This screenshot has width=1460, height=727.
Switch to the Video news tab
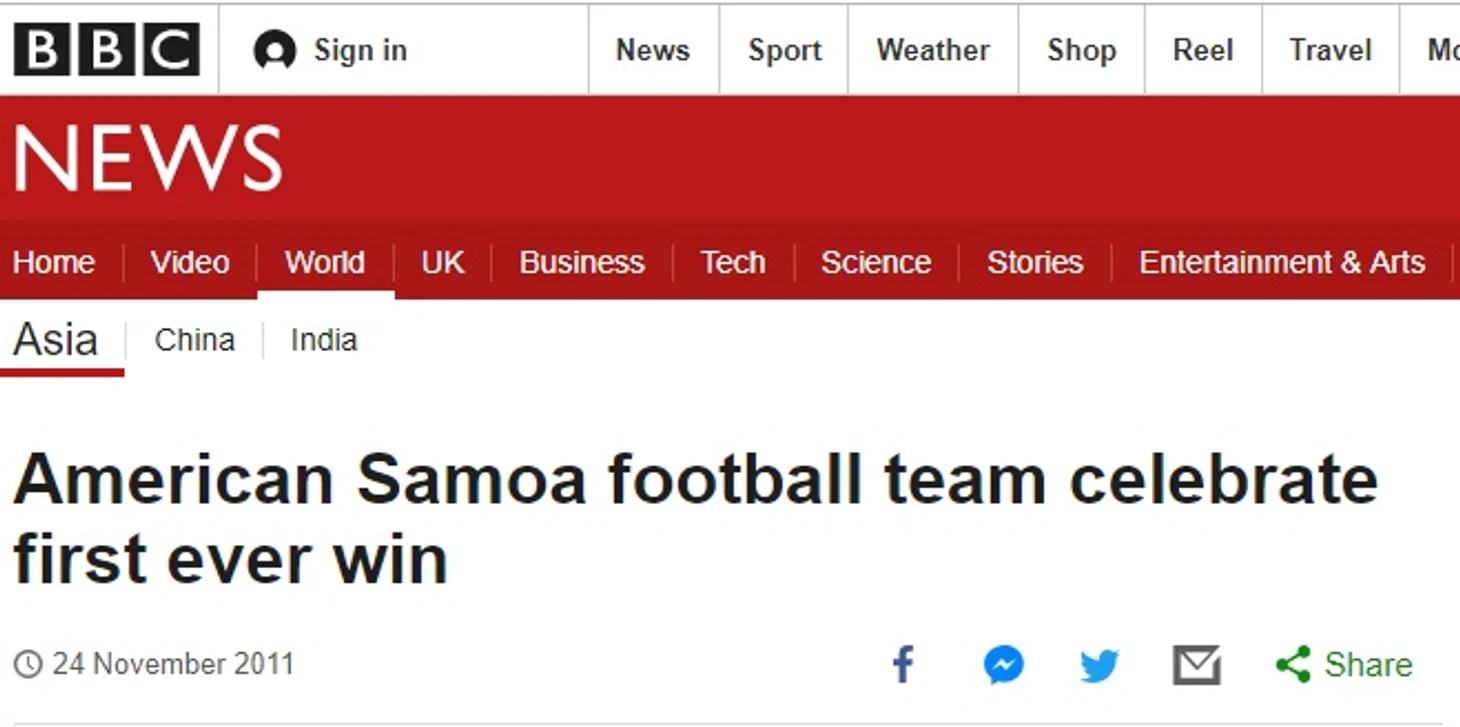[x=190, y=262]
